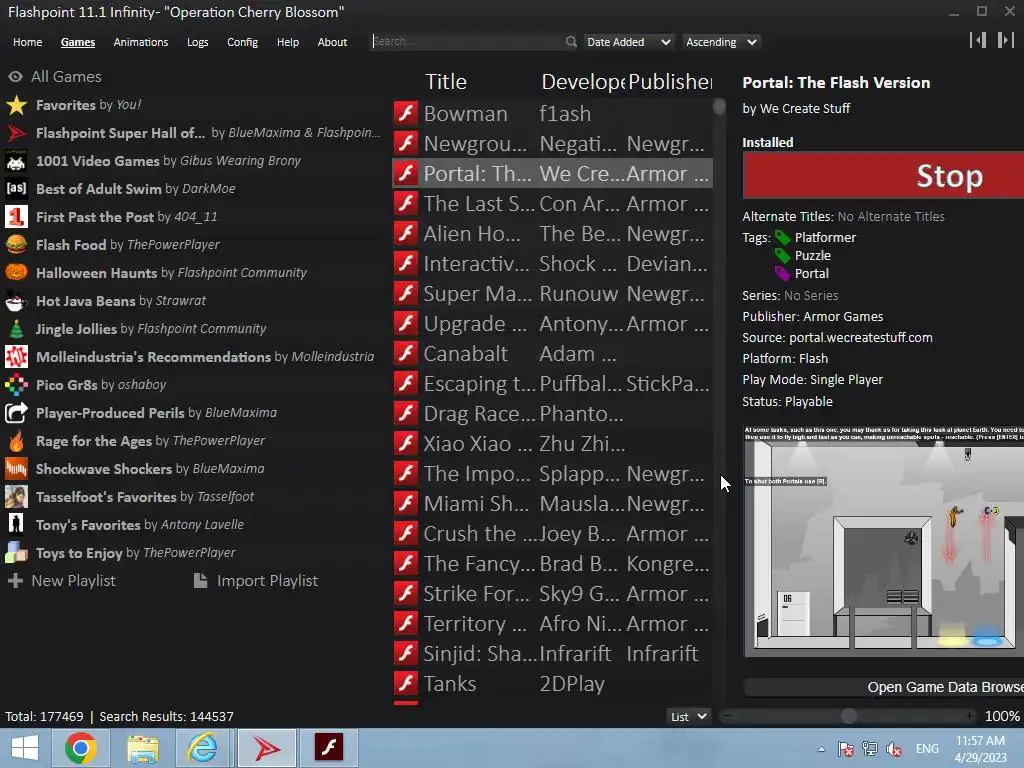Click the First Past the Post icon
Screen dimensions: 1024x768
pos(16,217)
